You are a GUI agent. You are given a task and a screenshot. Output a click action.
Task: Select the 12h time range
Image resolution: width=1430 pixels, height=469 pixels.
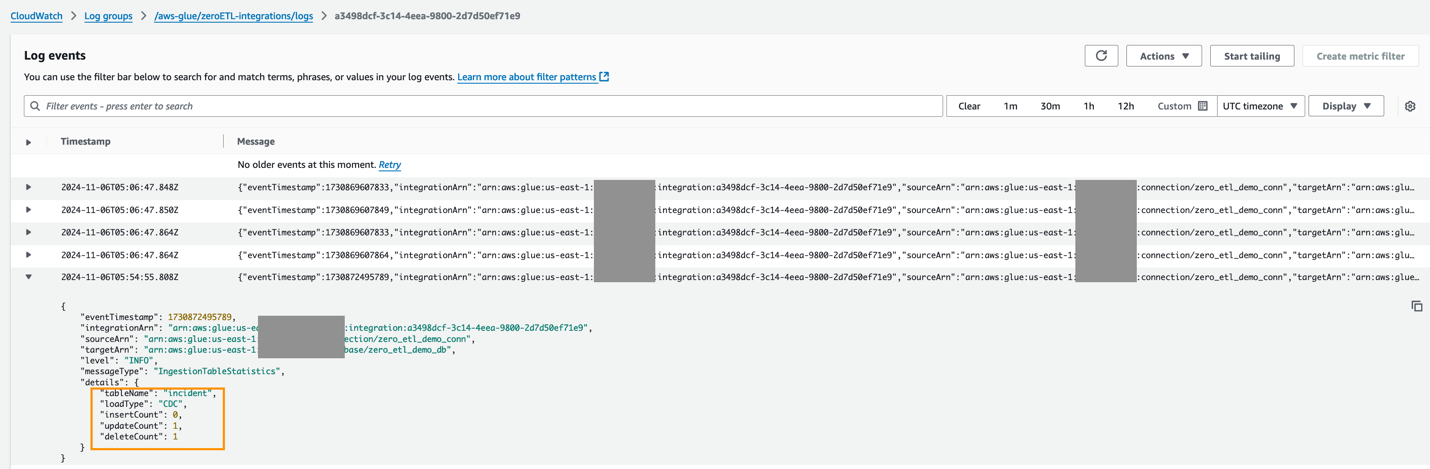tap(1126, 106)
